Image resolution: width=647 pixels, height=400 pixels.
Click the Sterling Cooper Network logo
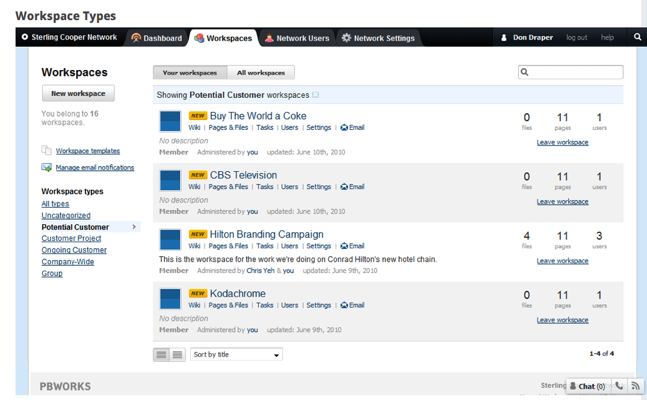pos(69,37)
